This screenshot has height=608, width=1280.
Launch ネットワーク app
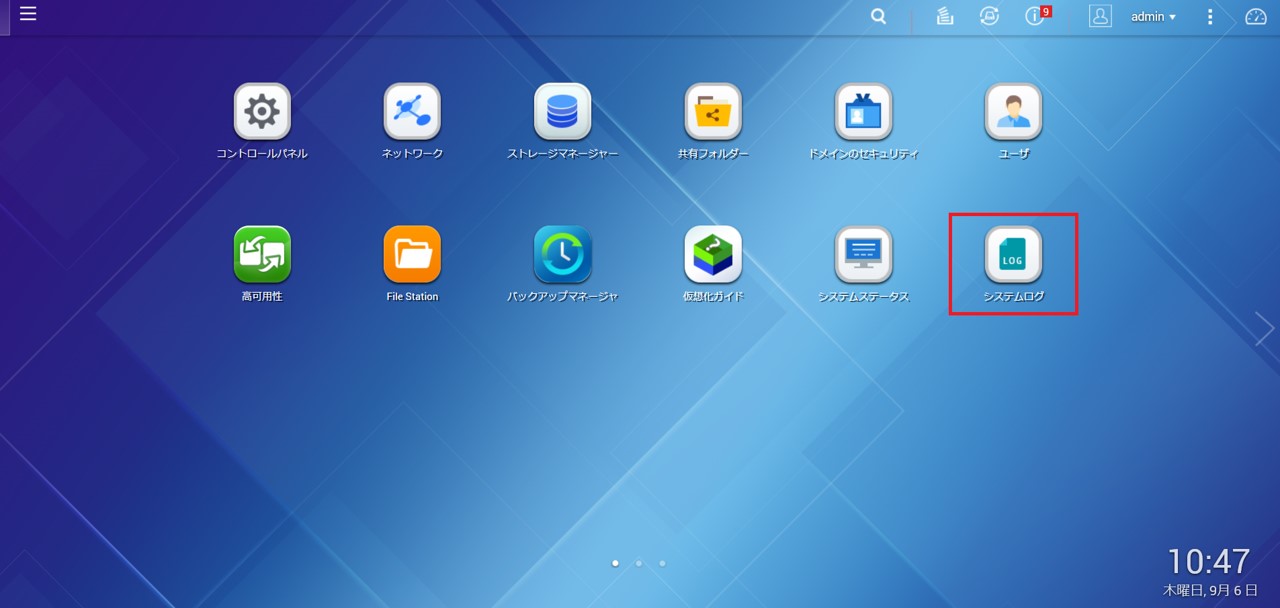pos(412,111)
